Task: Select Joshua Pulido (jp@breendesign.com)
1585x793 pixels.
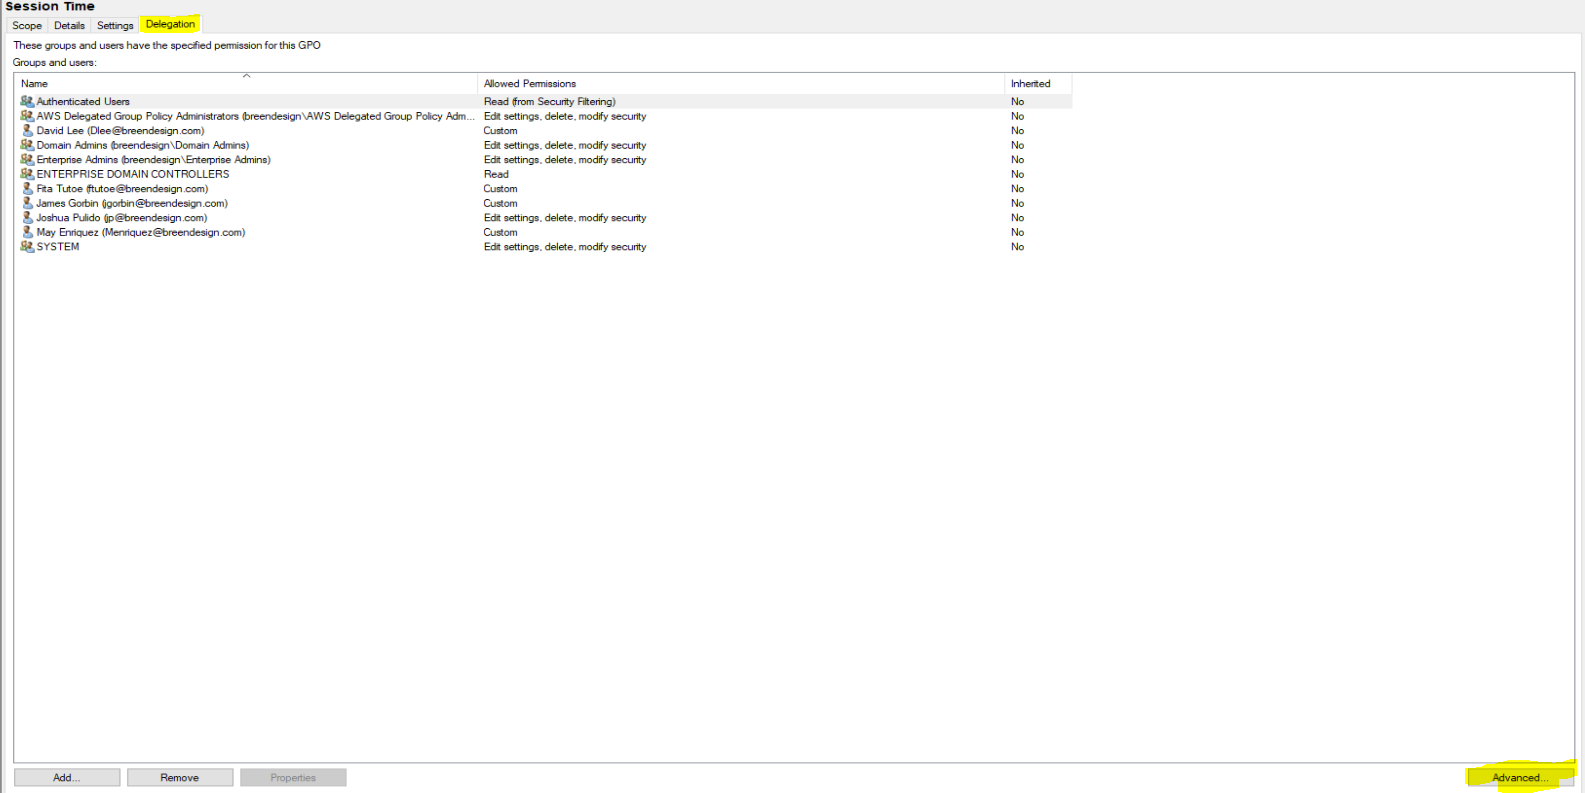Action: pyautogui.click(x=122, y=217)
